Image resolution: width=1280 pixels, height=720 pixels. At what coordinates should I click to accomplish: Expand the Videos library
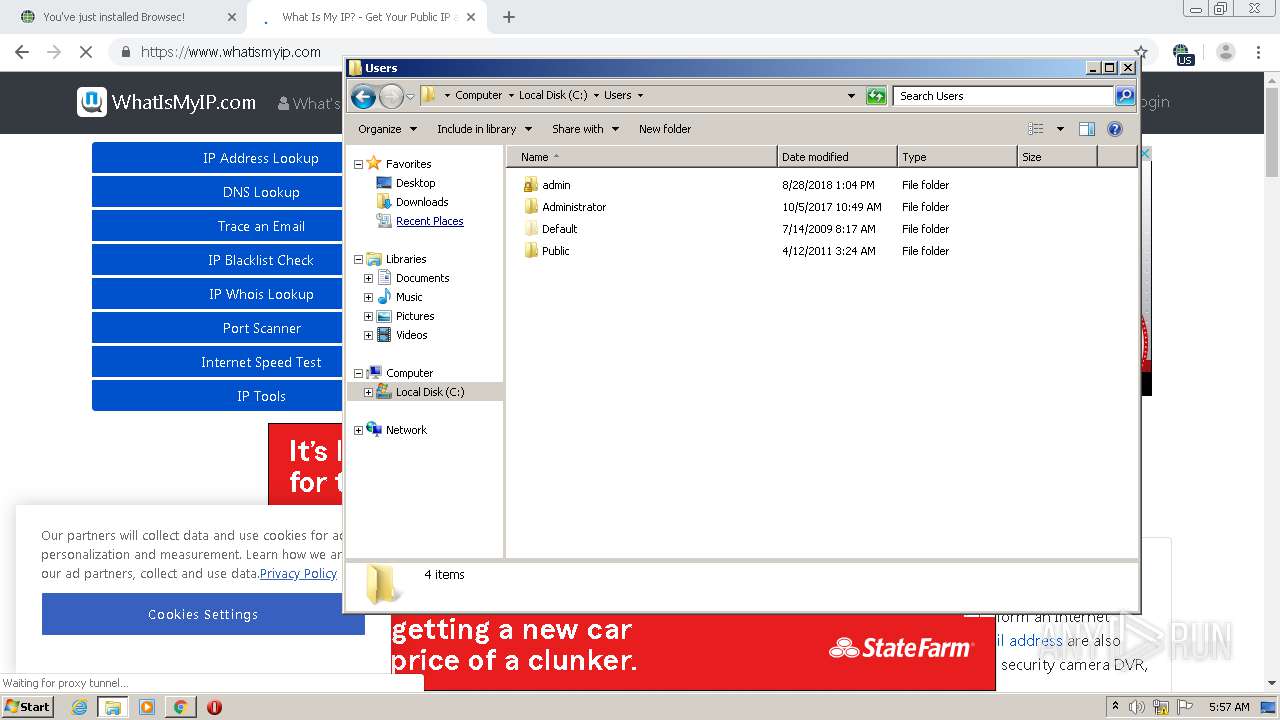368,335
